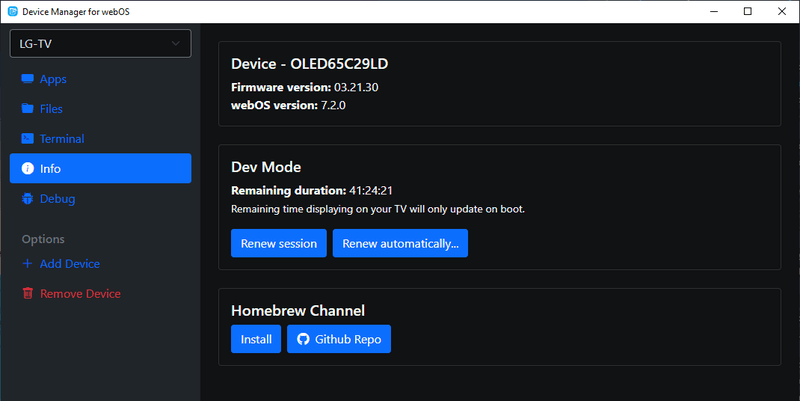Open the Debug section label
Image resolution: width=800 pixels, height=401 pixels.
point(57,199)
